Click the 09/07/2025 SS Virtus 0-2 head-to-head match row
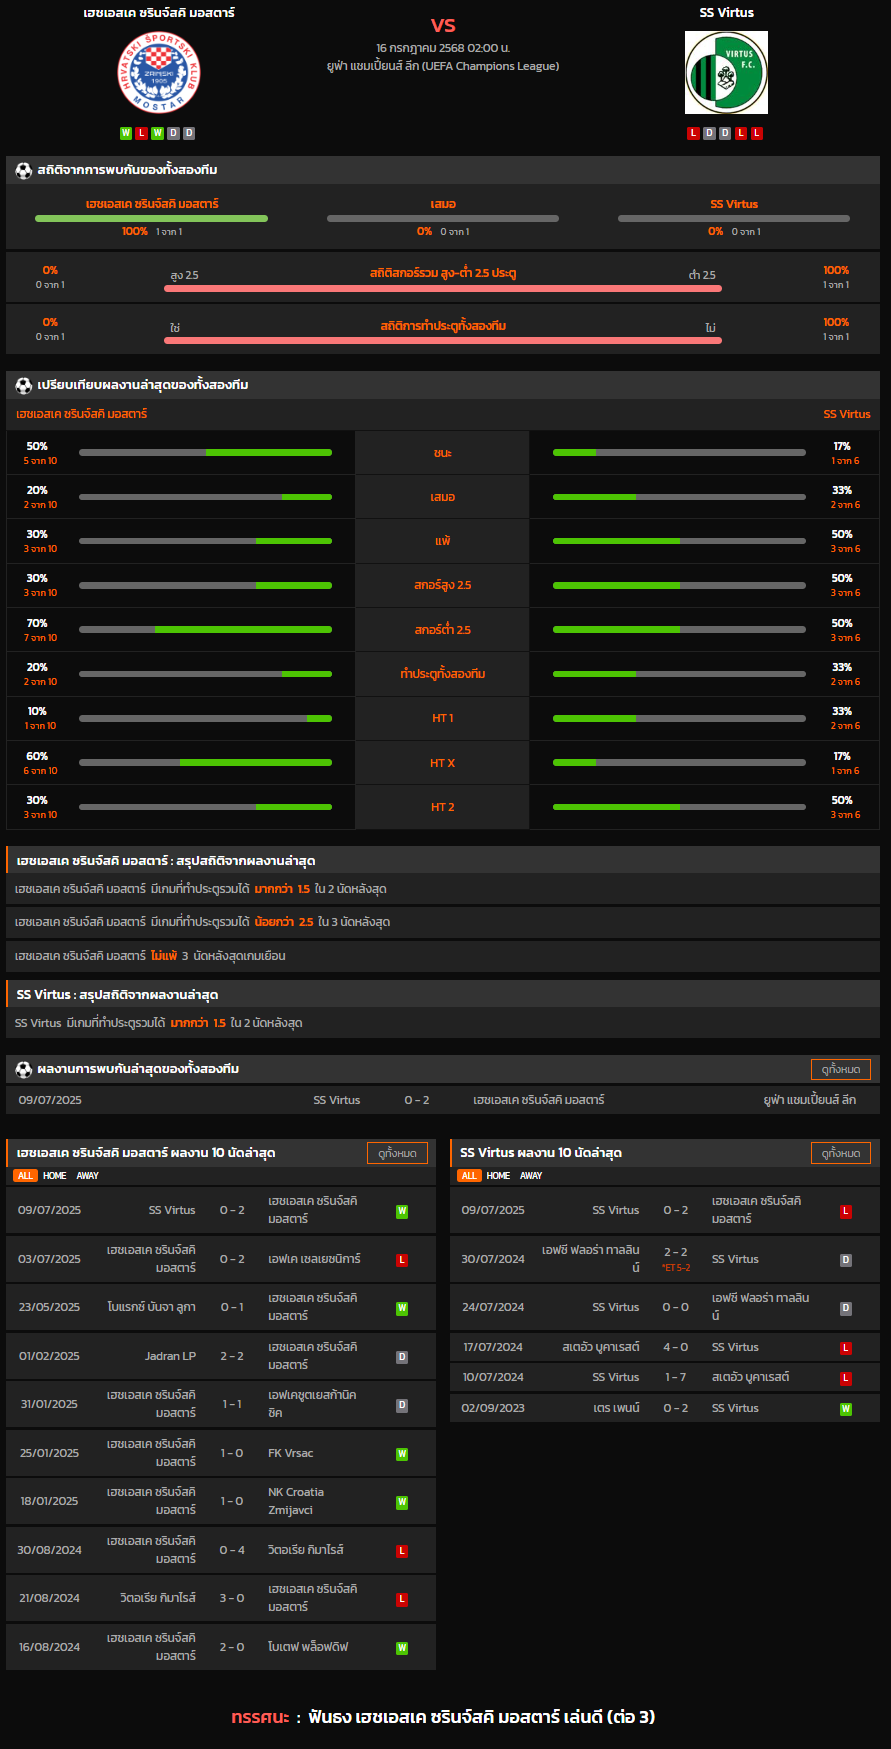This screenshot has width=891, height=1749. click(443, 1100)
